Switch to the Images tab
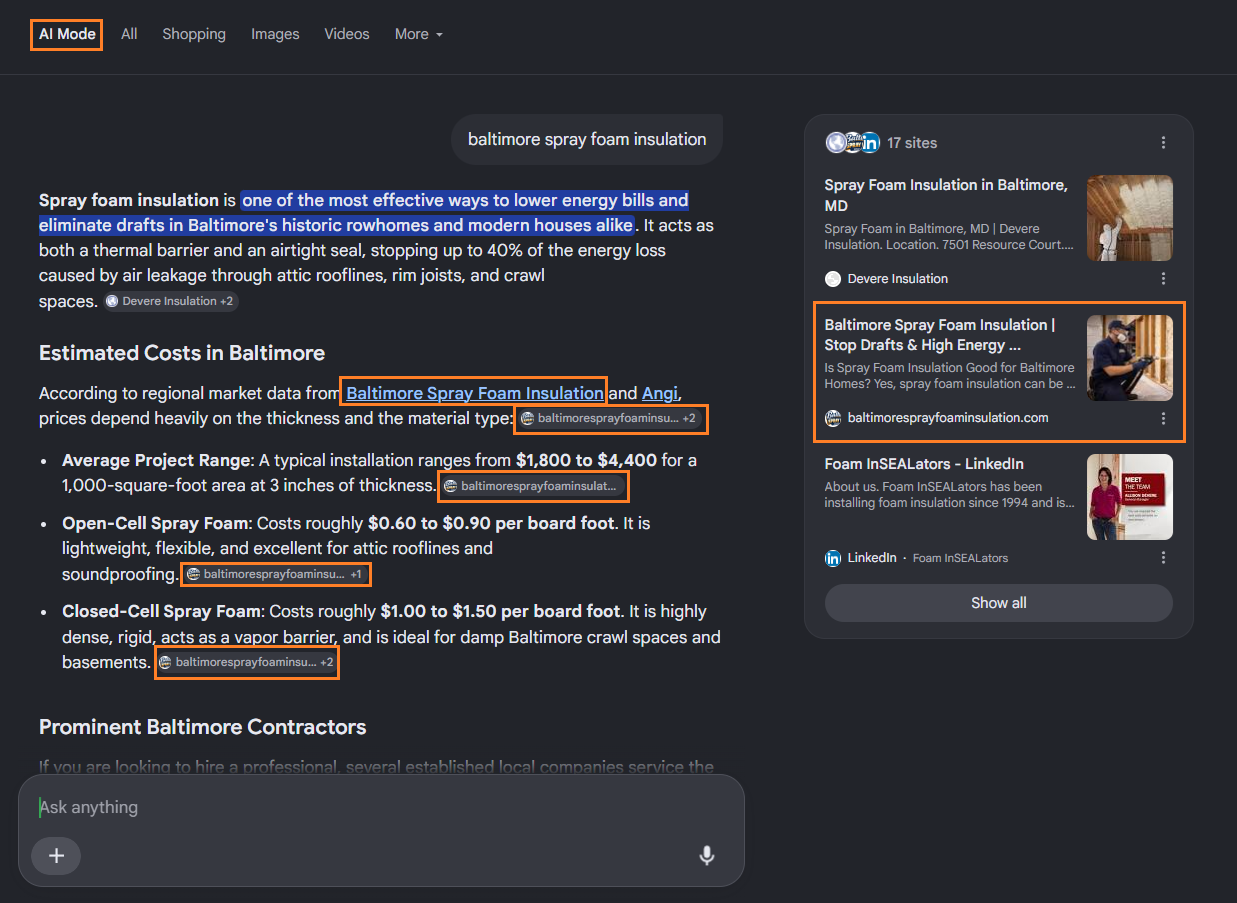1237x903 pixels. (275, 34)
